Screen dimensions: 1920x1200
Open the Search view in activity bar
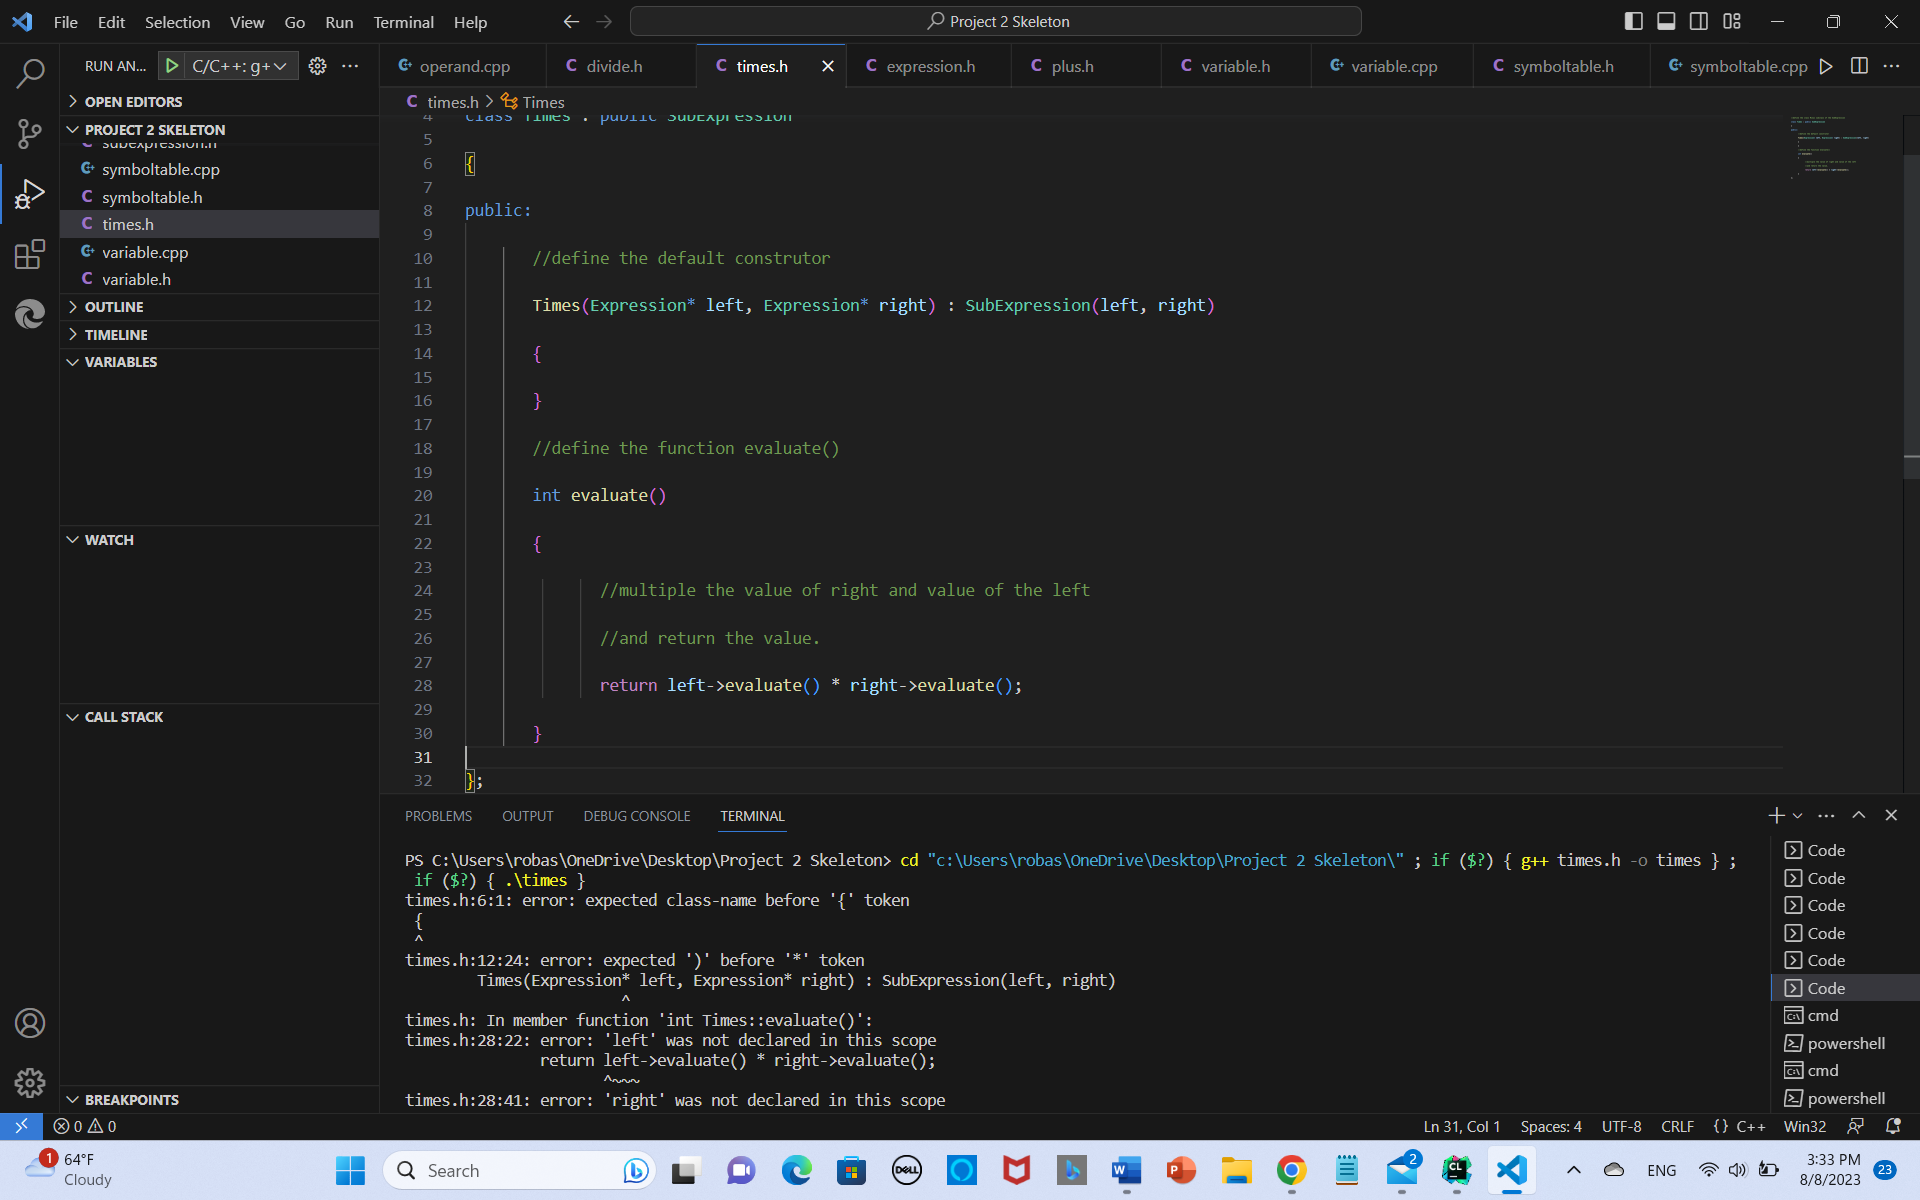click(30, 73)
